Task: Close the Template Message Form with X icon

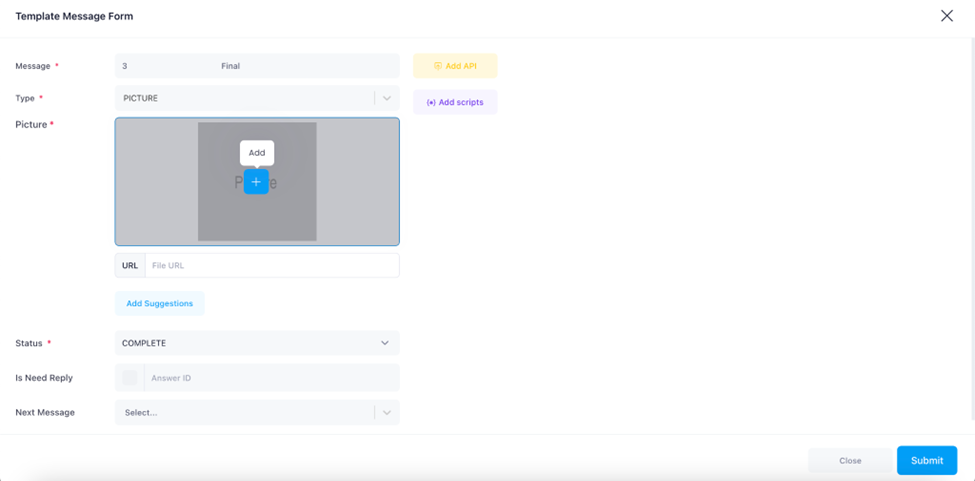Action: pos(946,16)
